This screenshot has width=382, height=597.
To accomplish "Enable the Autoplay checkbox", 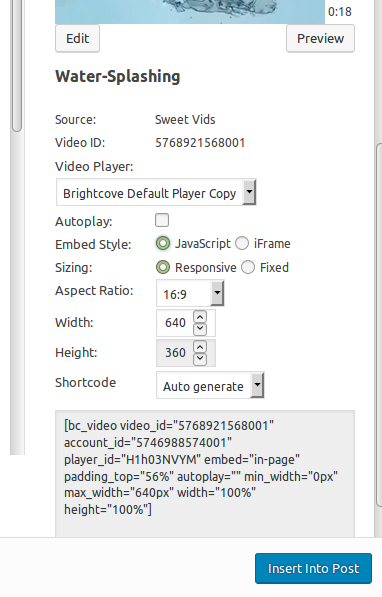I will [162, 220].
